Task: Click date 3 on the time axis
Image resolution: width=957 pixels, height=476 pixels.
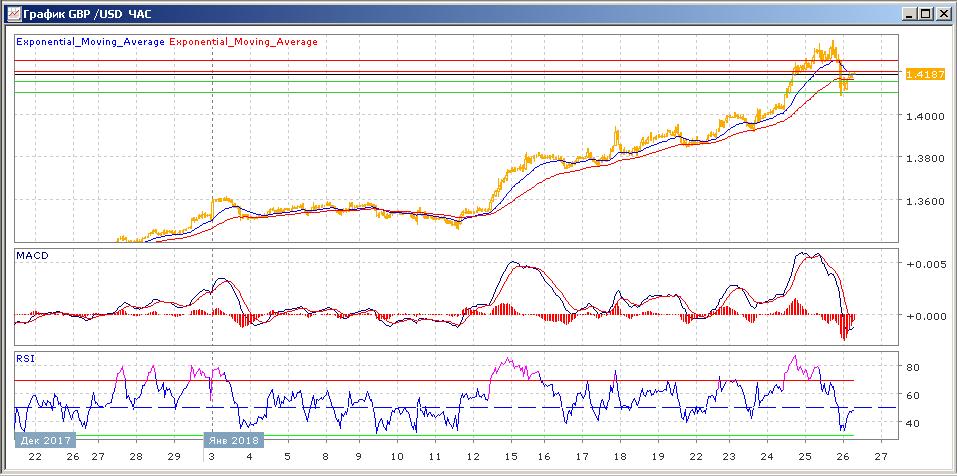Action: [x=211, y=456]
